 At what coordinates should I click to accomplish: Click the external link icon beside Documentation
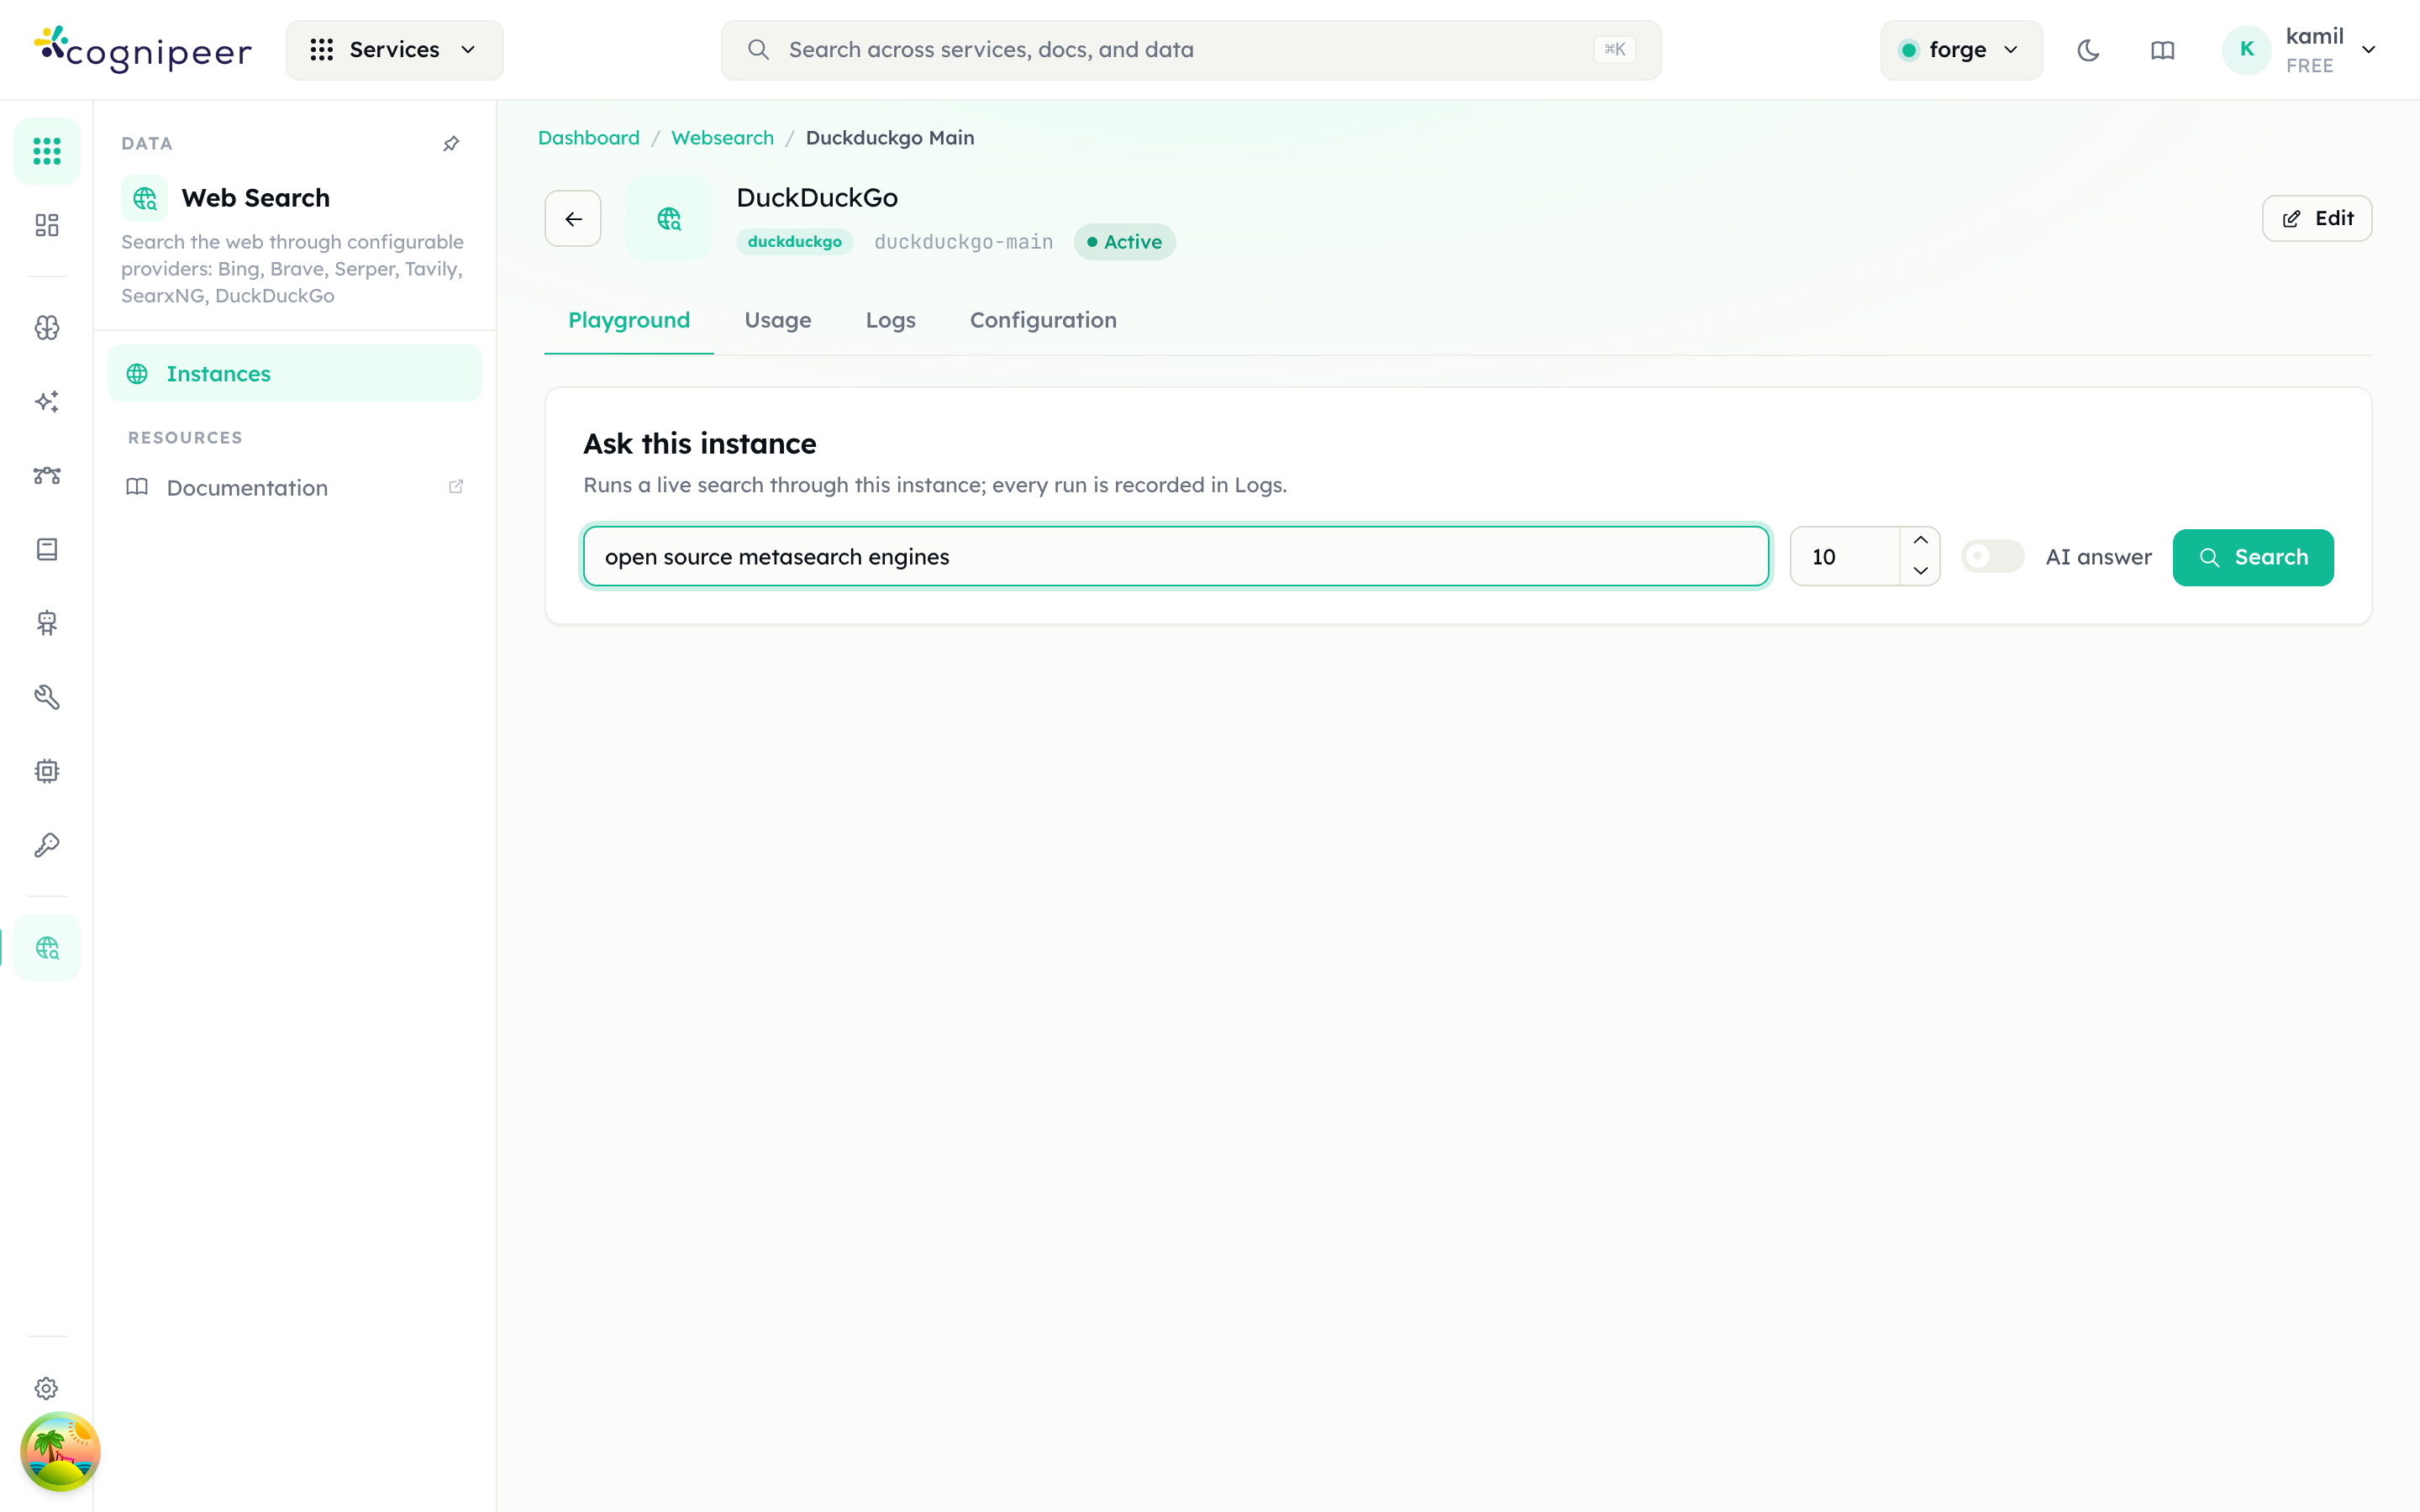(x=456, y=487)
